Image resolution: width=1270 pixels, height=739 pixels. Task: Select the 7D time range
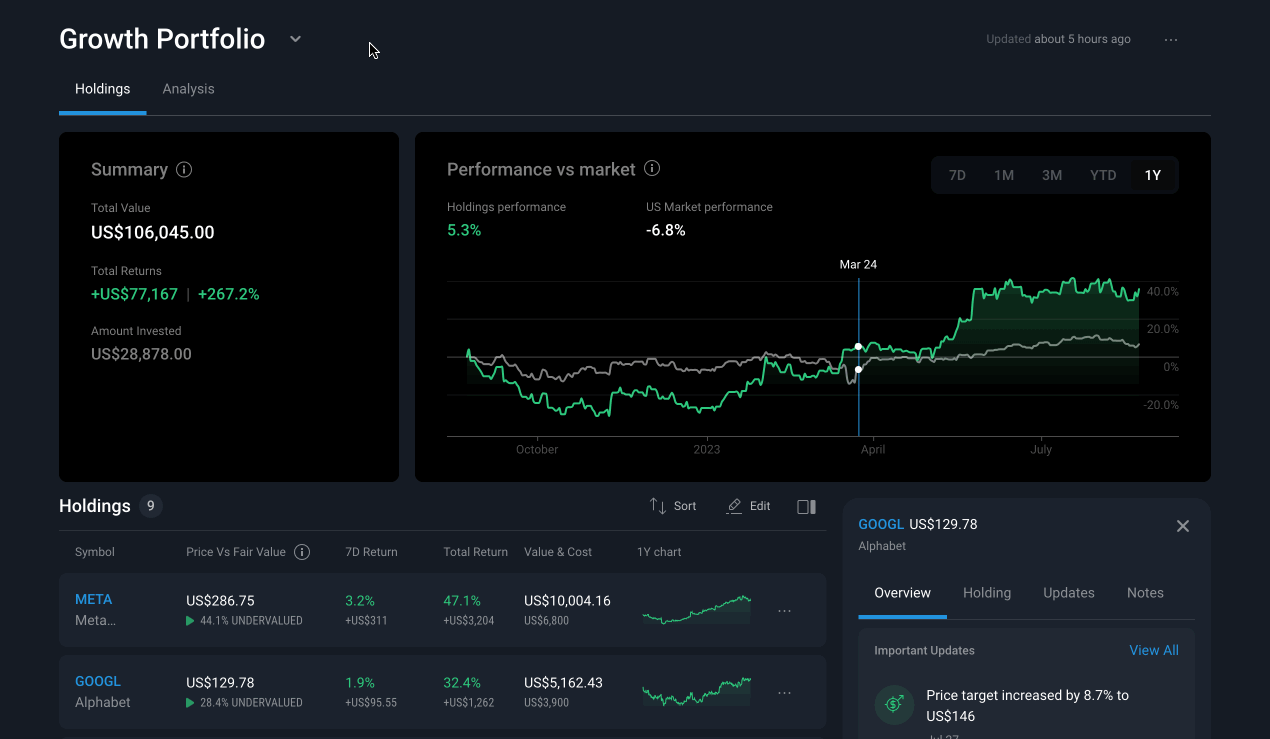(x=957, y=175)
